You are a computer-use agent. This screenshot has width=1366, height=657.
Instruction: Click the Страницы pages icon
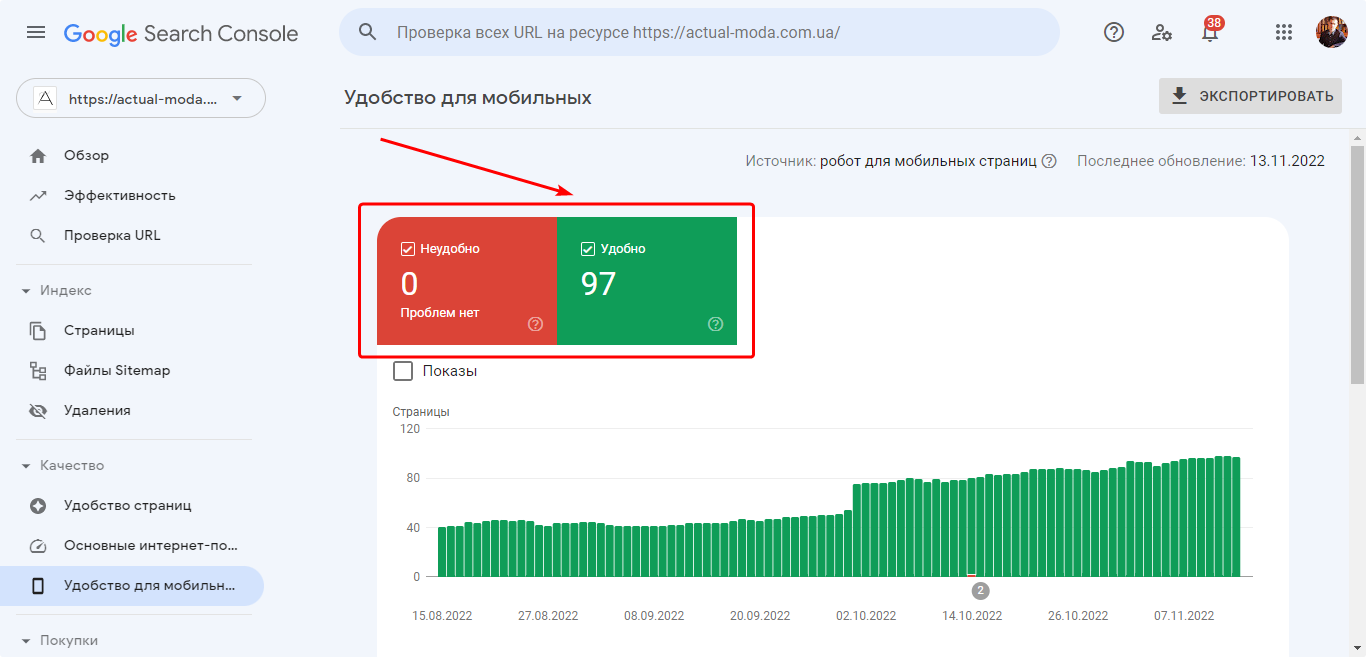pyautogui.click(x=38, y=331)
